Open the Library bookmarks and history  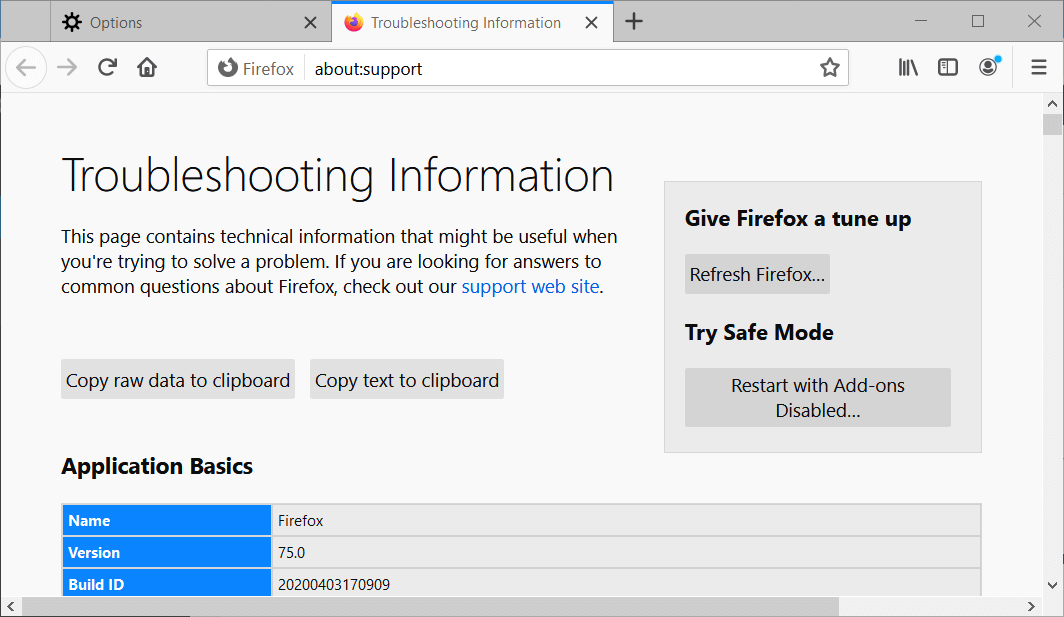pyautogui.click(x=908, y=67)
